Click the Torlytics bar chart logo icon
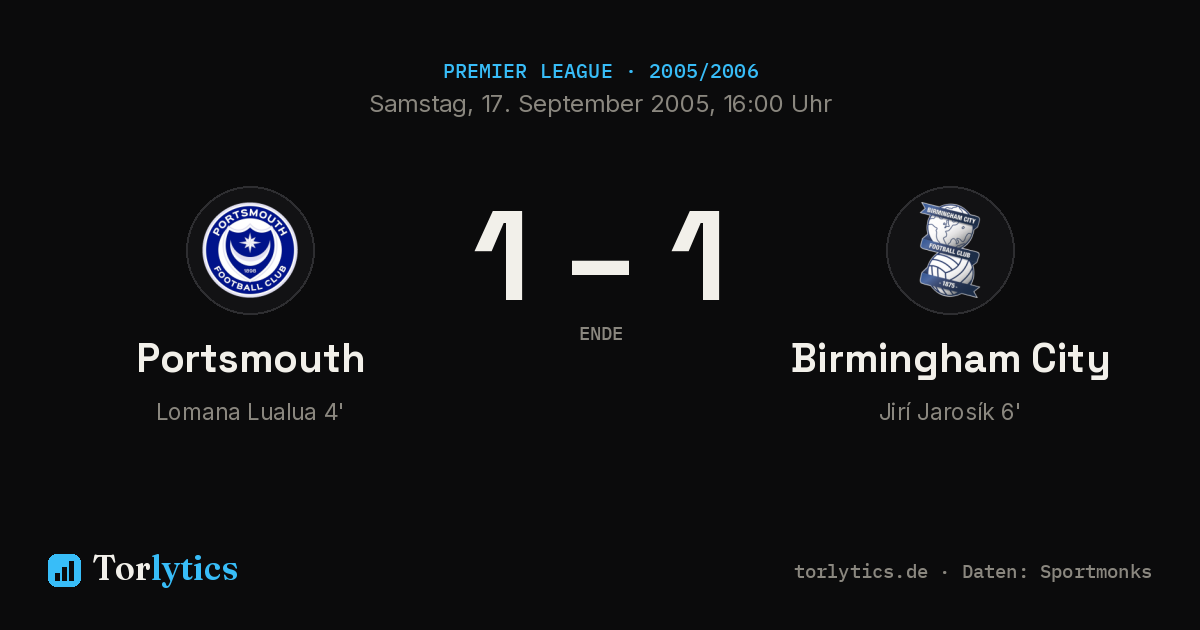The image size is (1200, 630). pos(64,570)
